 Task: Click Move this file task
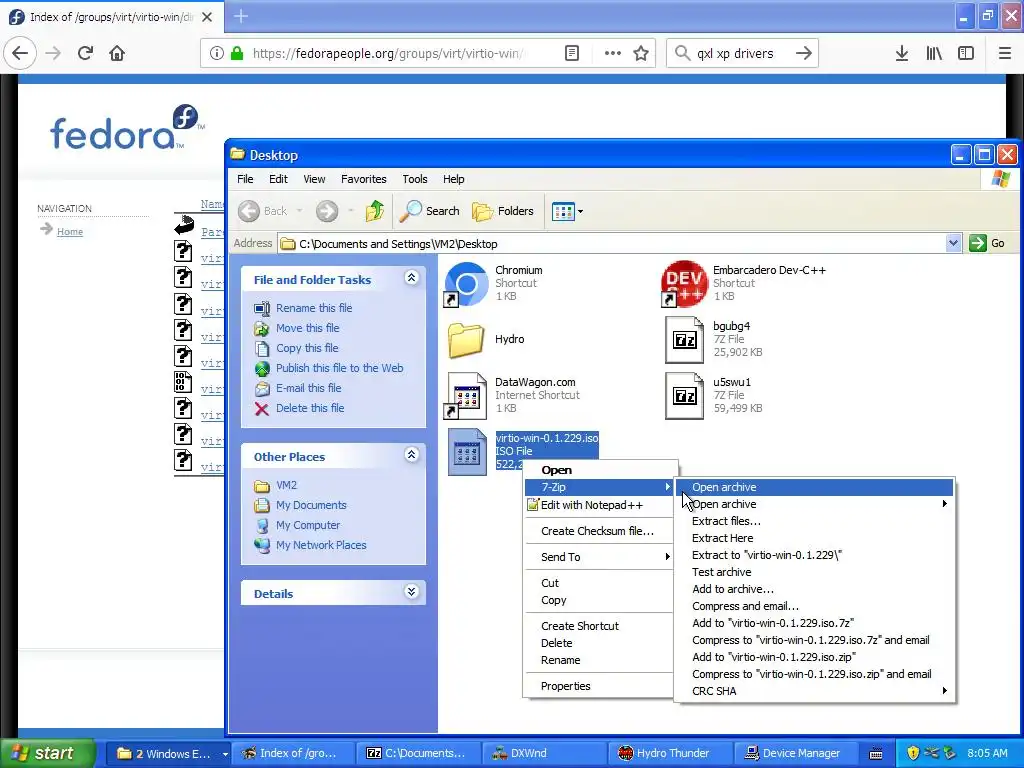(x=308, y=328)
